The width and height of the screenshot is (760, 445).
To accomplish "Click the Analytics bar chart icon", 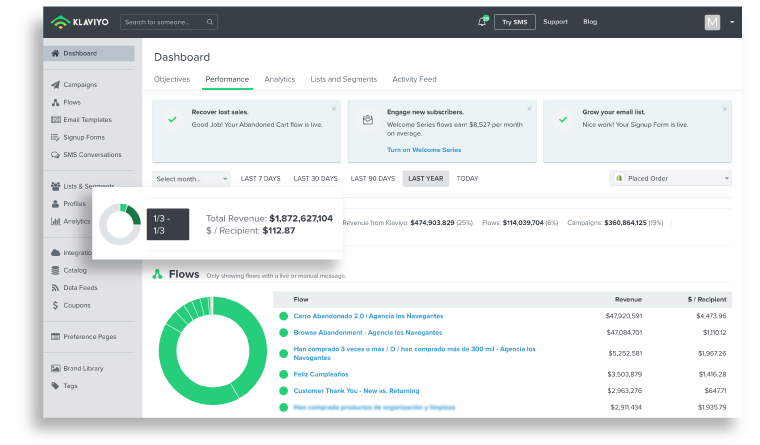I will click(55, 221).
